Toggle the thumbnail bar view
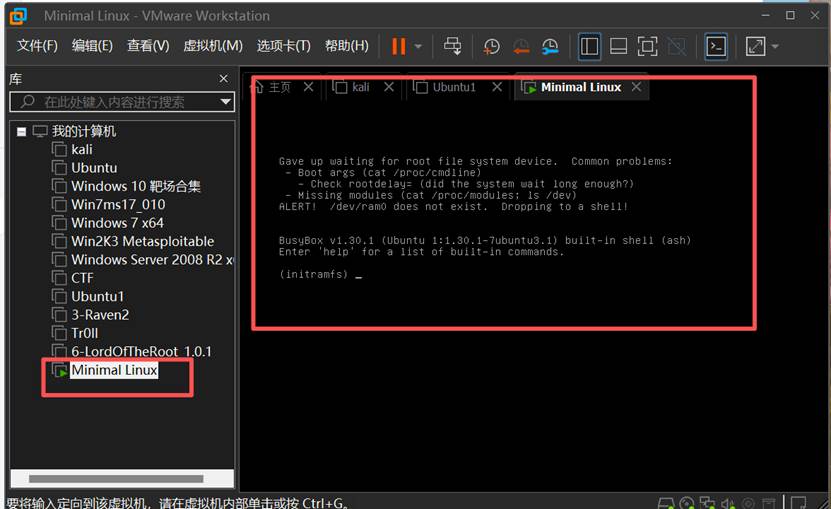 pos(618,47)
